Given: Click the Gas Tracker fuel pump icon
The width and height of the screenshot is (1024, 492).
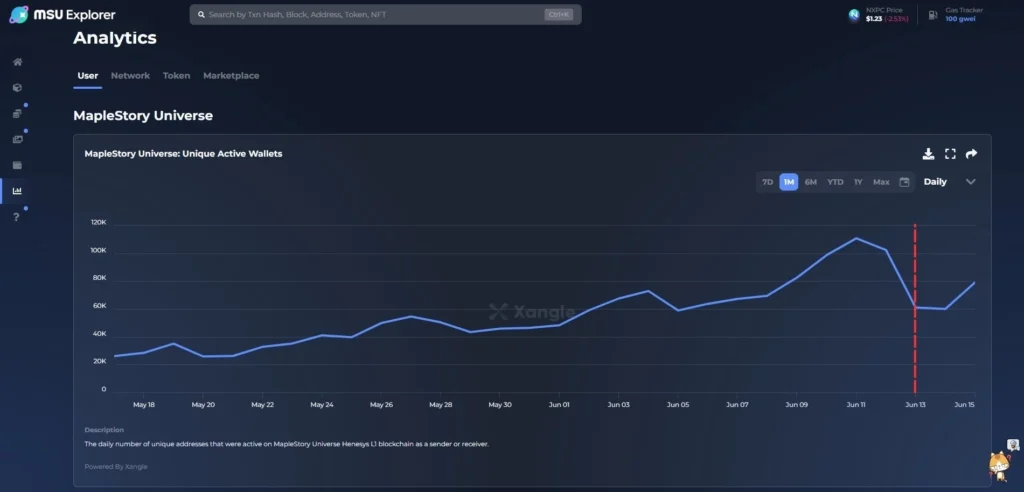Looking at the screenshot, I should [x=933, y=14].
